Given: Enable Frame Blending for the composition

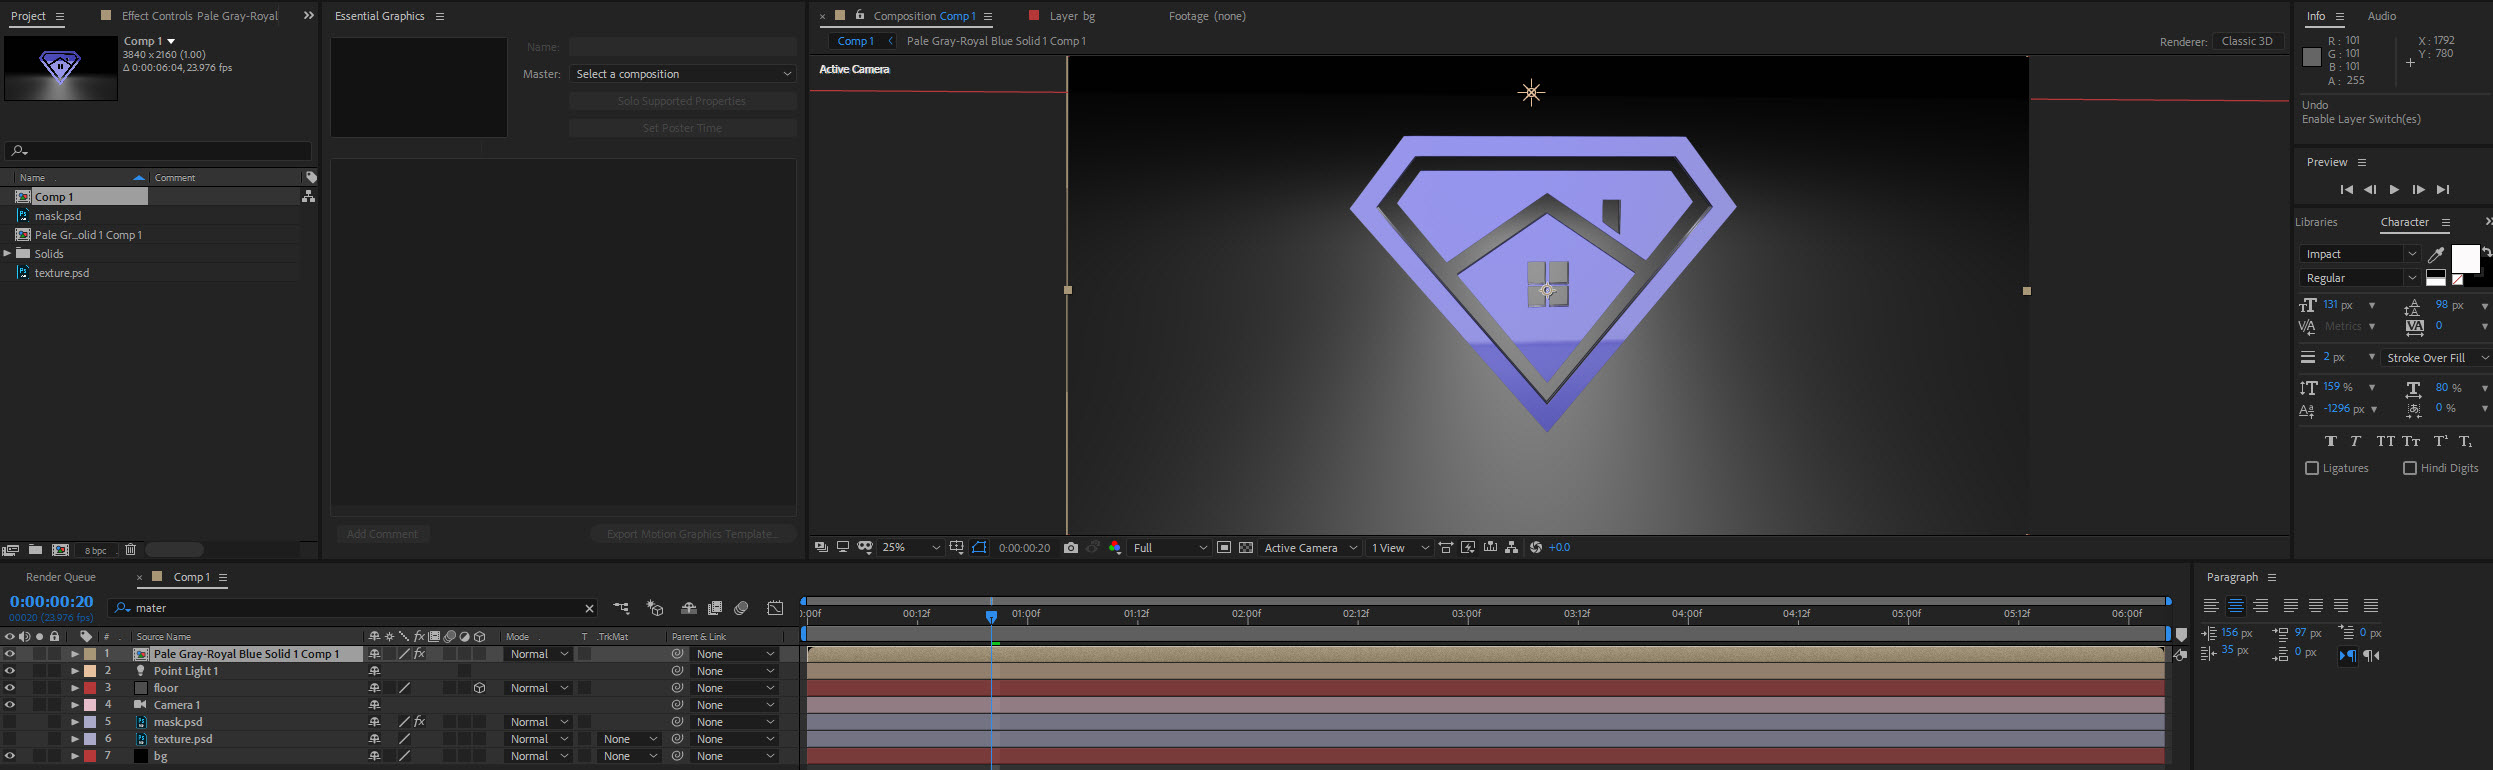Looking at the screenshot, I should click(x=715, y=608).
